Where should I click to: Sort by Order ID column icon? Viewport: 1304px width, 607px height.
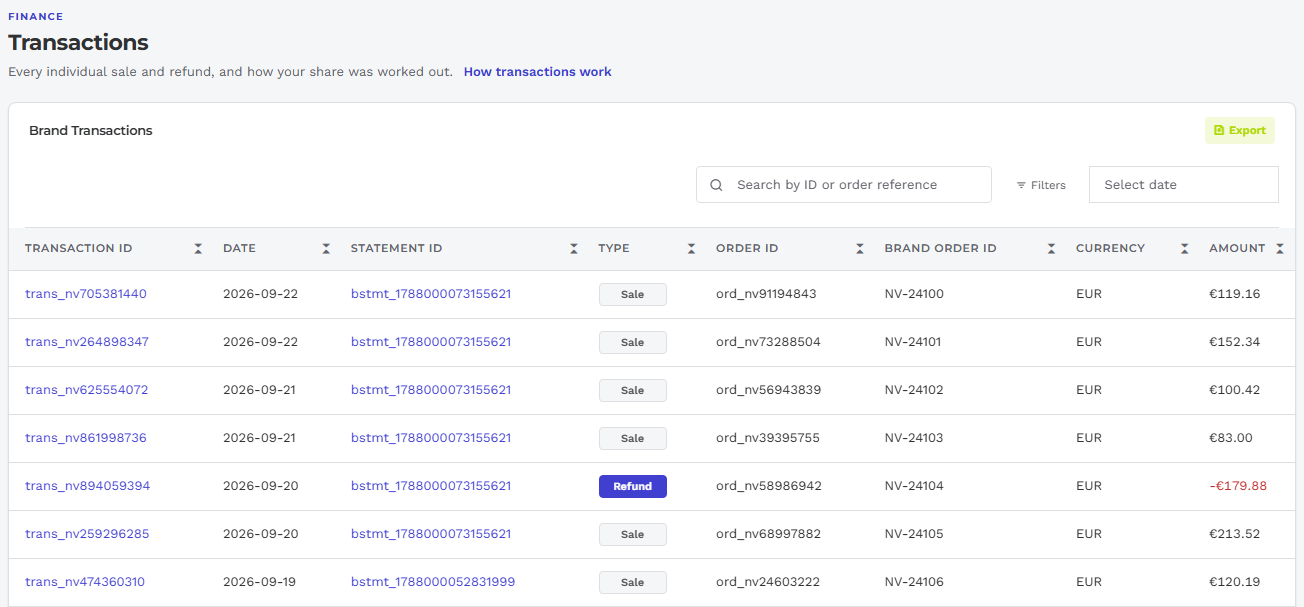(860, 248)
